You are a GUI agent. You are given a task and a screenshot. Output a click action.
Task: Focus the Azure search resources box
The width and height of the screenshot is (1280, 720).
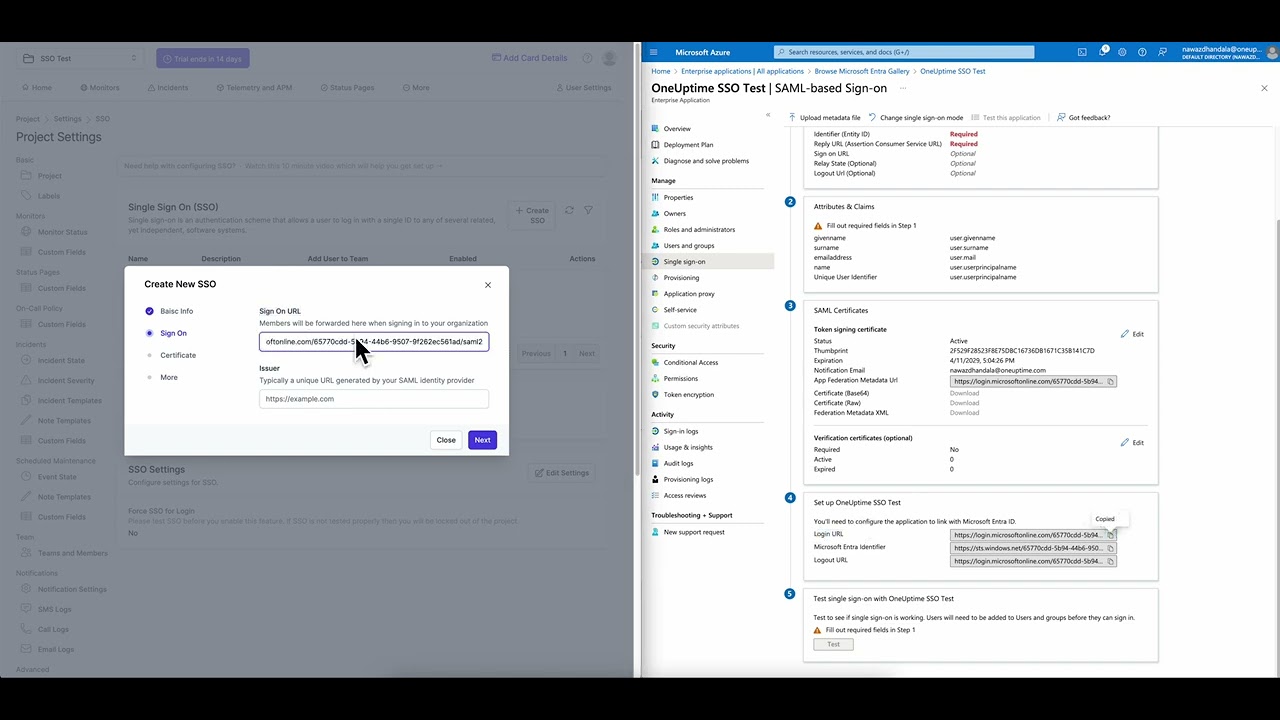(x=904, y=52)
